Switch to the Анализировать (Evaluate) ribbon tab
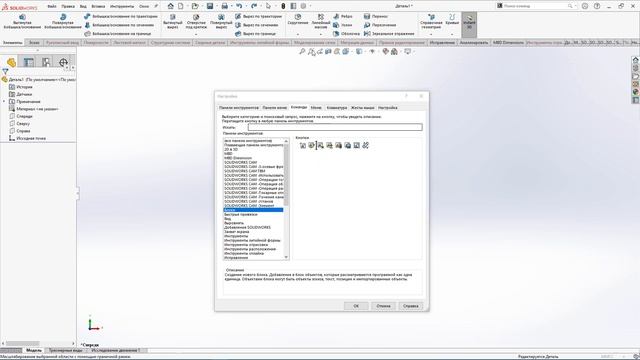Image resolution: width=640 pixels, height=360 pixels. [x=473, y=42]
